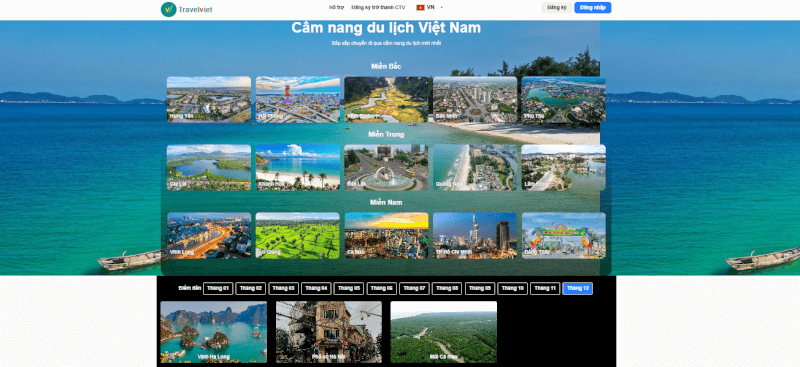Click the Cẩm nang du lịch Việt Nam title

pos(386,28)
